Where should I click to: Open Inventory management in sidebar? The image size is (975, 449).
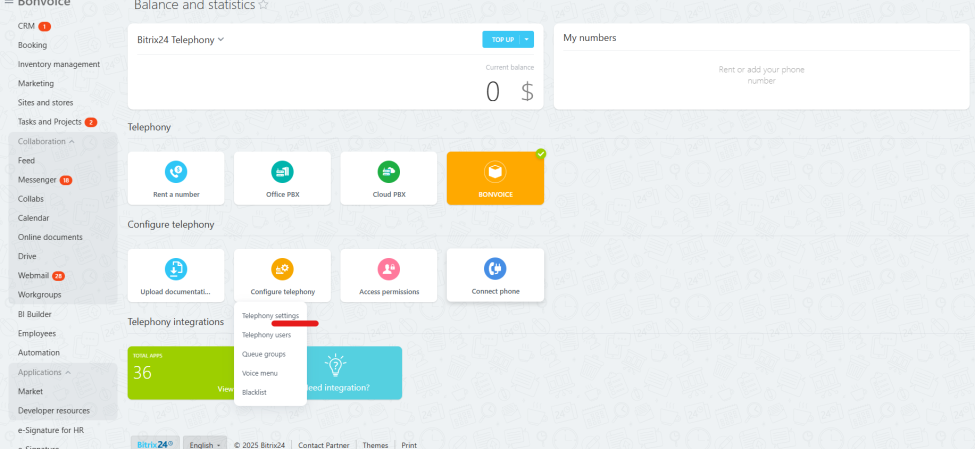tap(59, 64)
